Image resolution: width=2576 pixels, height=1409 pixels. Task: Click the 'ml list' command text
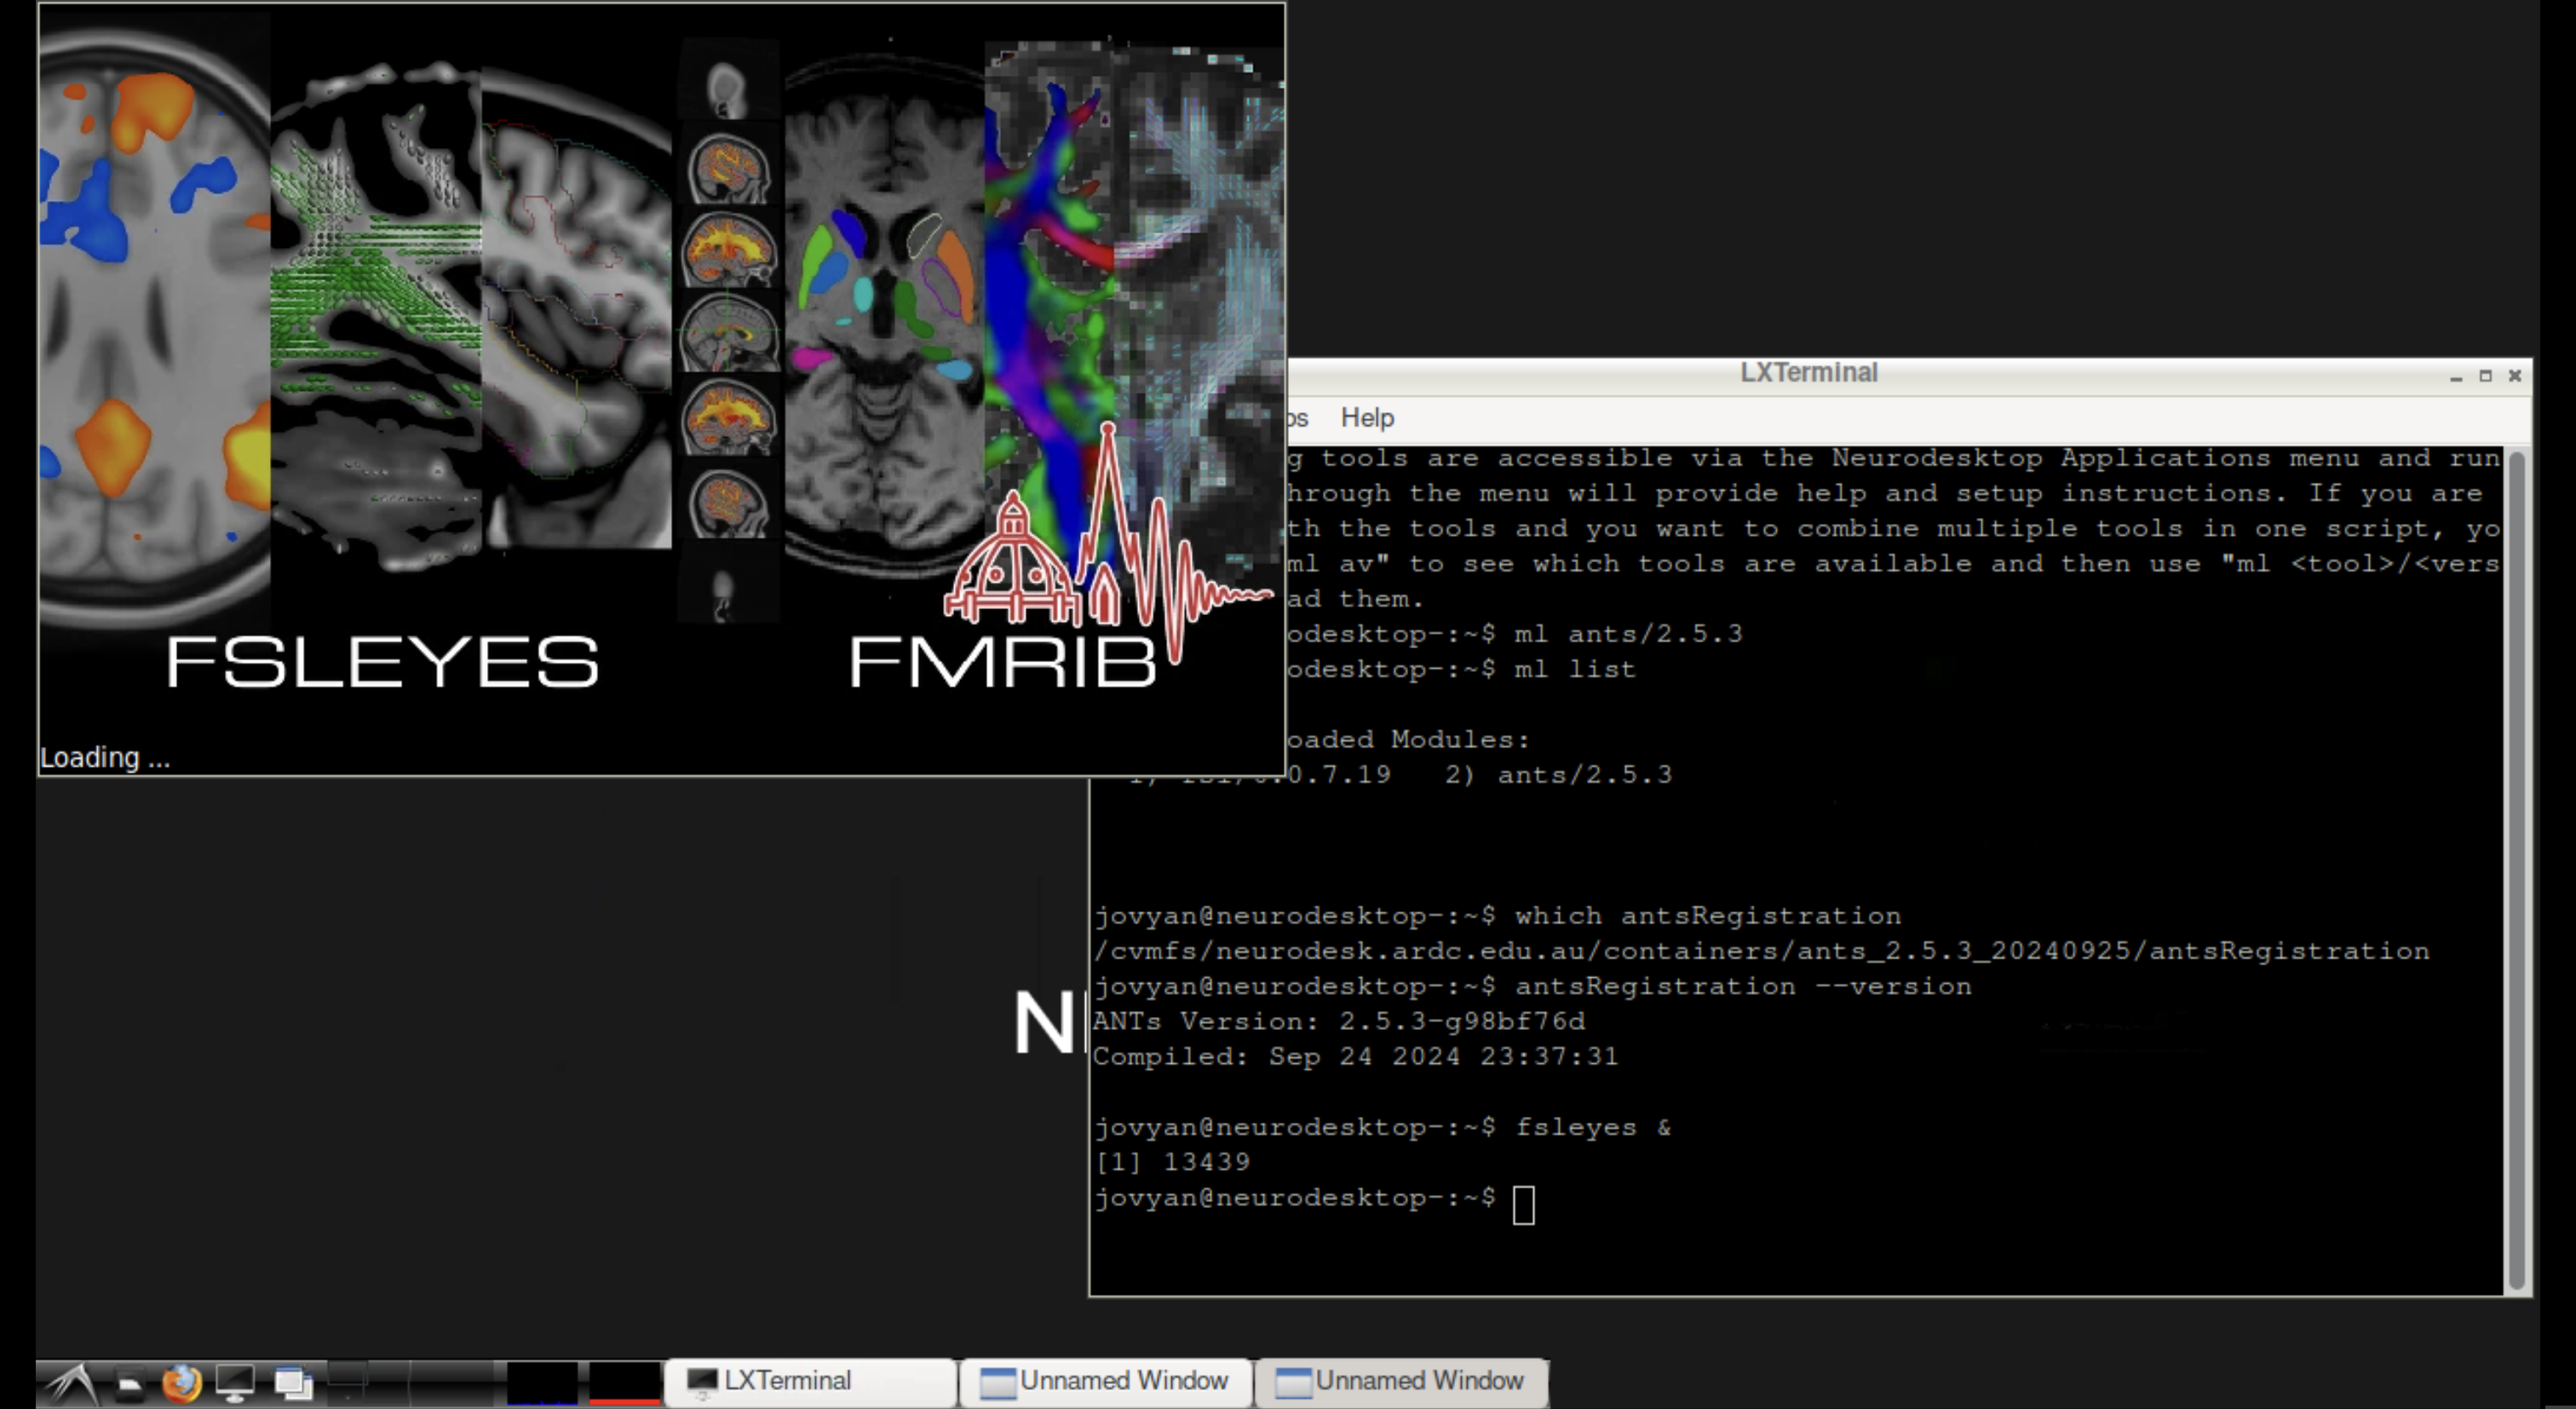point(1575,669)
